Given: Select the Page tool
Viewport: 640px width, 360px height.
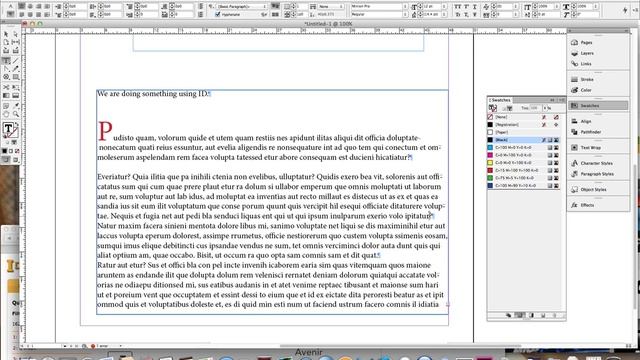Looking at the screenshot, I should [6, 42].
